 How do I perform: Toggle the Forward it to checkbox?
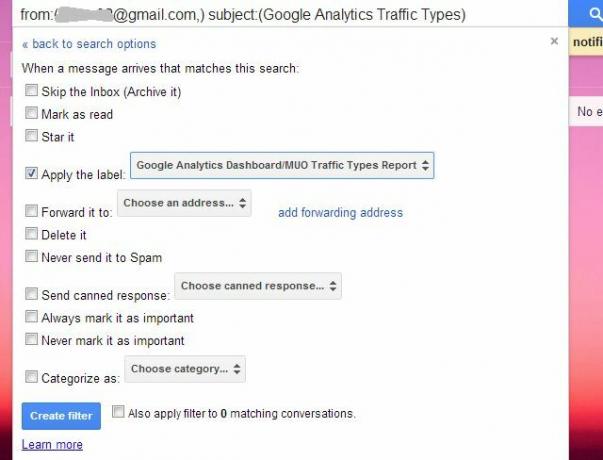point(32,211)
